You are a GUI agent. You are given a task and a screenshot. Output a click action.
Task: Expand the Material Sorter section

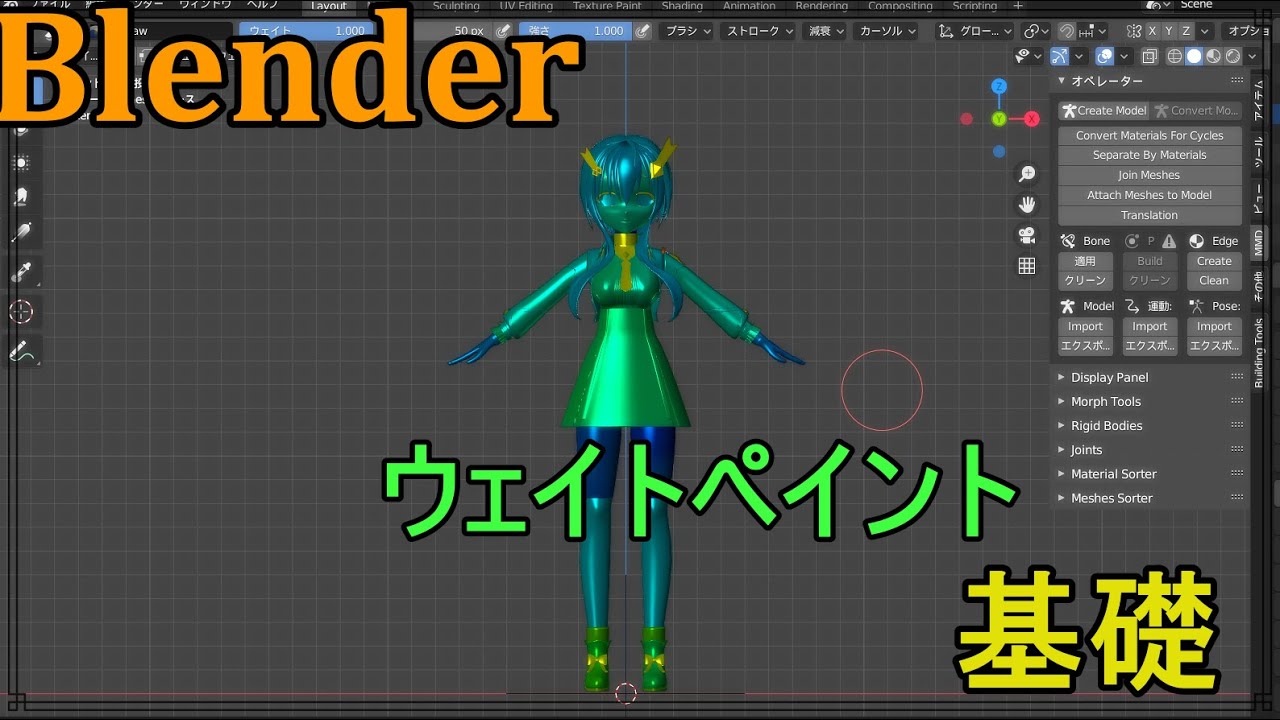click(x=1150, y=473)
